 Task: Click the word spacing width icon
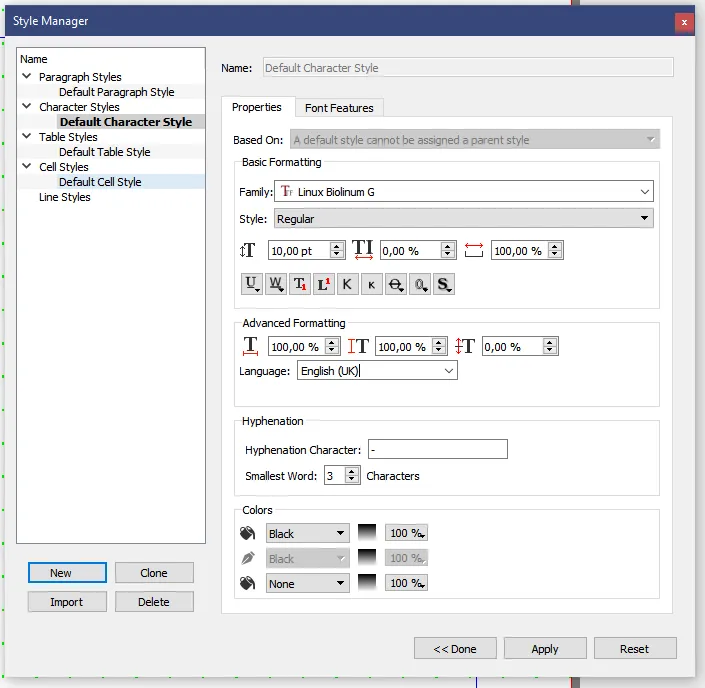click(474, 250)
